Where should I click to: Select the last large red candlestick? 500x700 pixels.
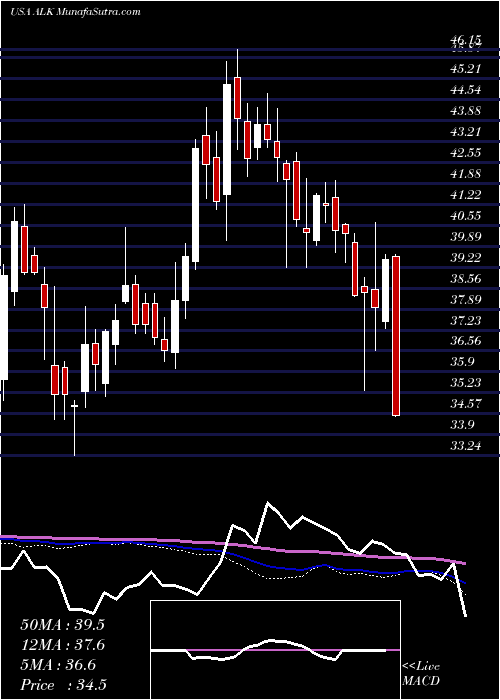pos(396,336)
